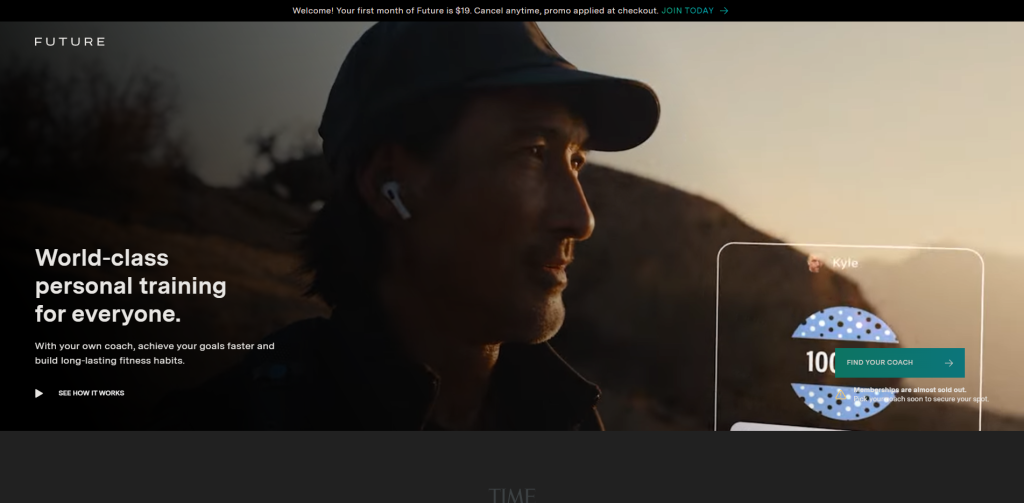
Task: Click the arrow next to JOIN TODAY
Action: coord(724,10)
